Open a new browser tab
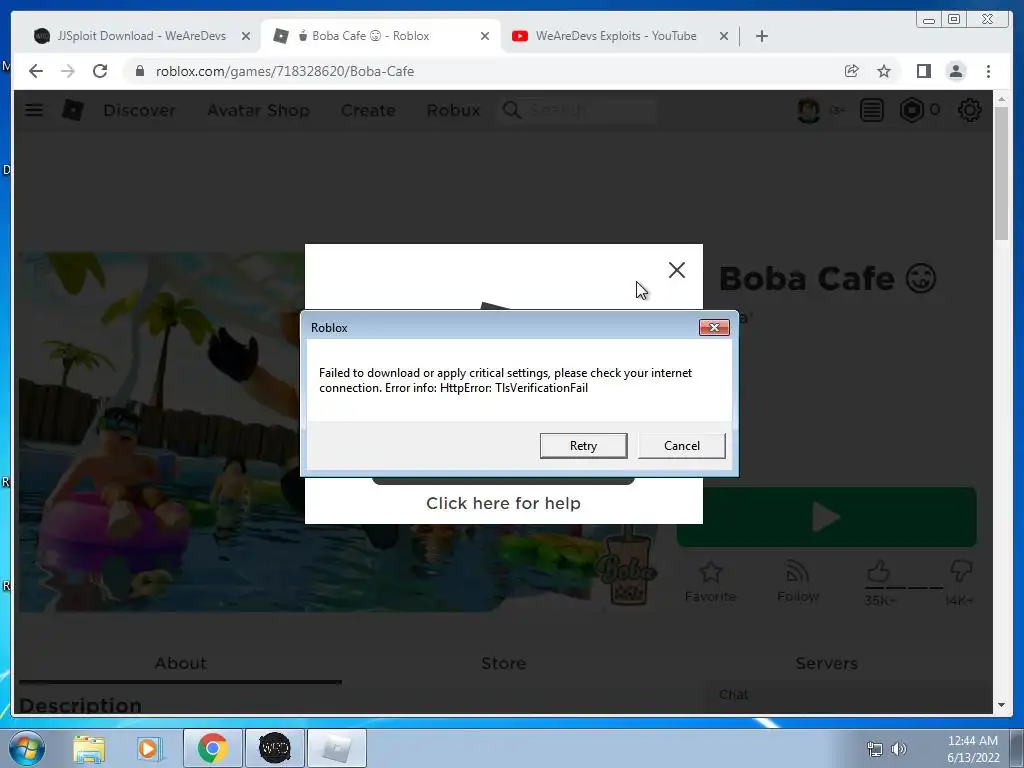The width and height of the screenshot is (1024, 768). click(x=761, y=36)
